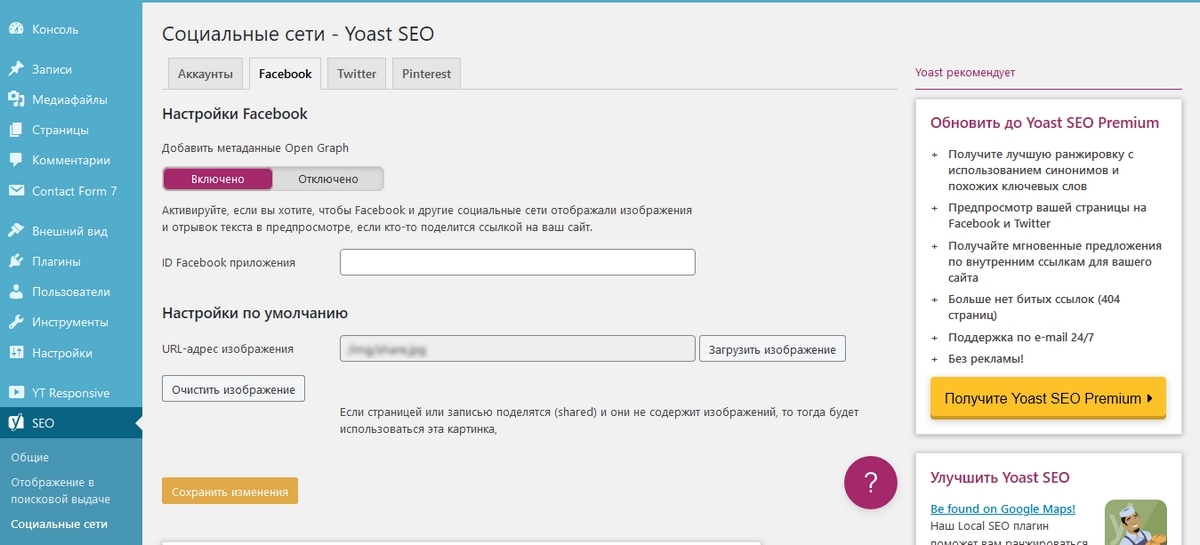Select the Аккаунты tab
This screenshot has height=545, width=1200.
[205, 74]
